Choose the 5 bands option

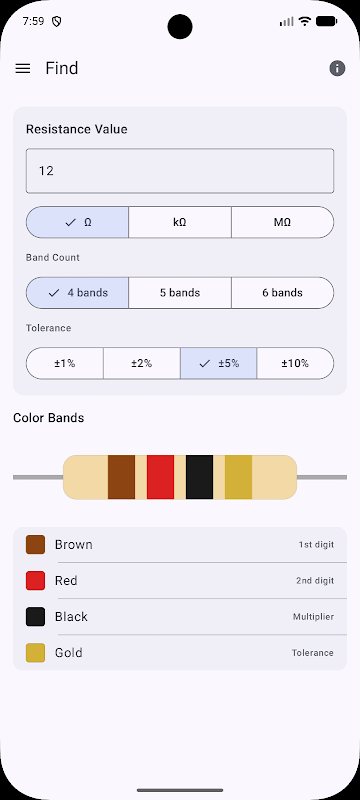180,293
